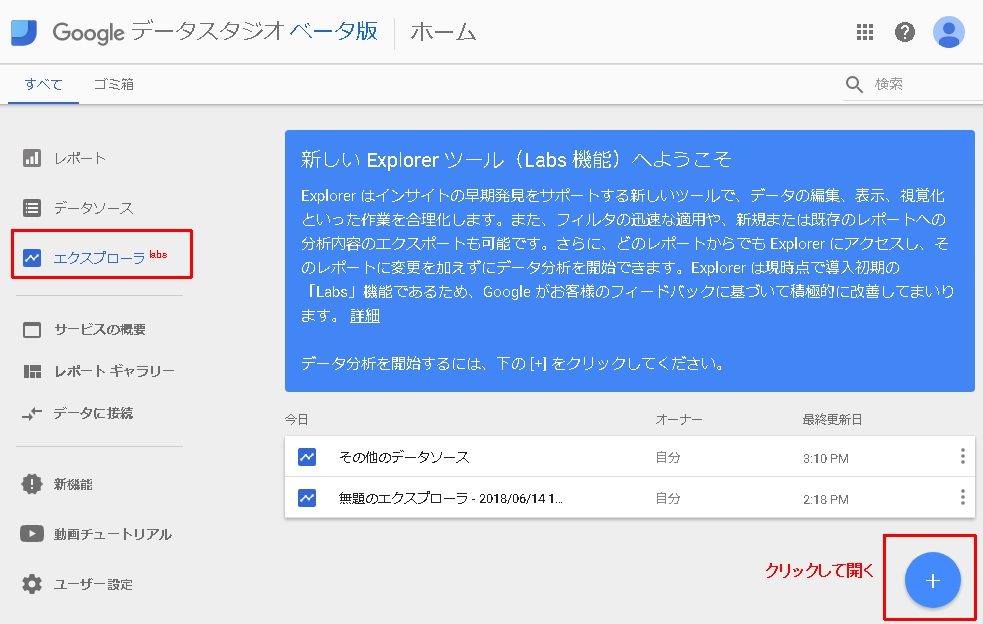The image size is (983, 624).
Task: Open the user account avatar
Action: [x=949, y=32]
